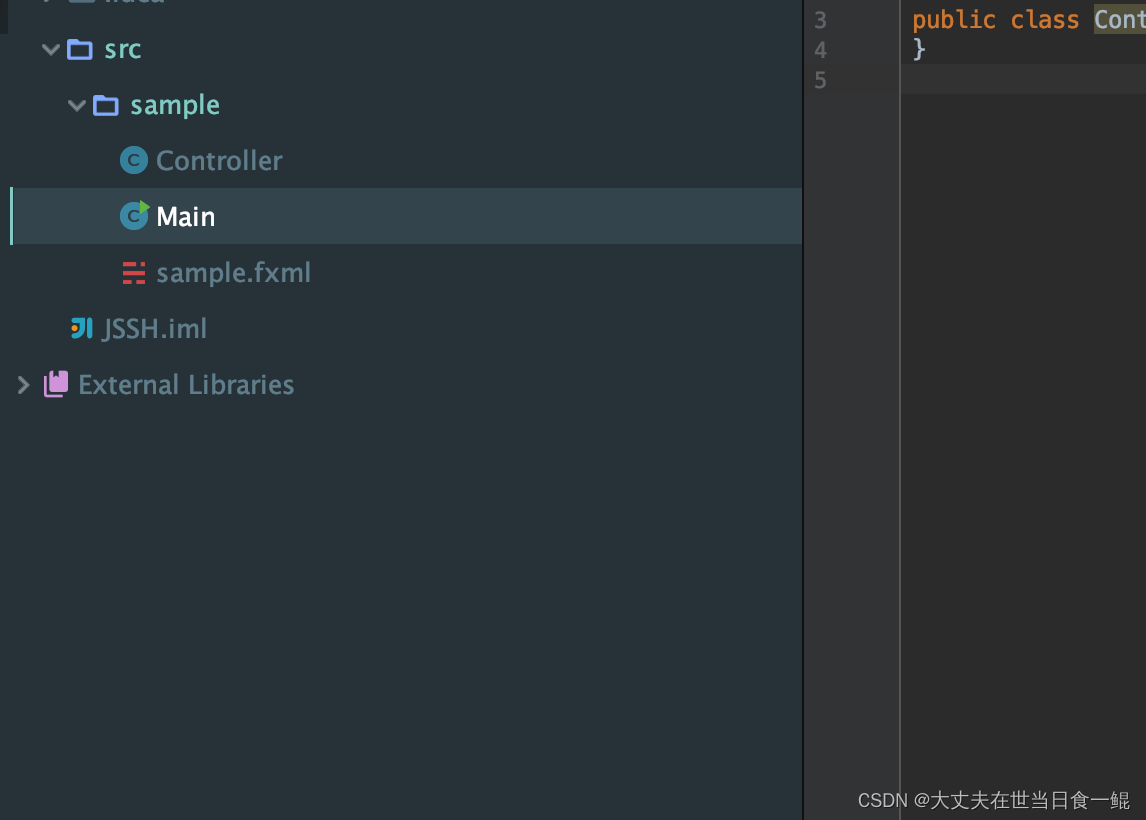The image size is (1146, 820).
Task: Select the Main class in tree
Action: [x=186, y=216]
